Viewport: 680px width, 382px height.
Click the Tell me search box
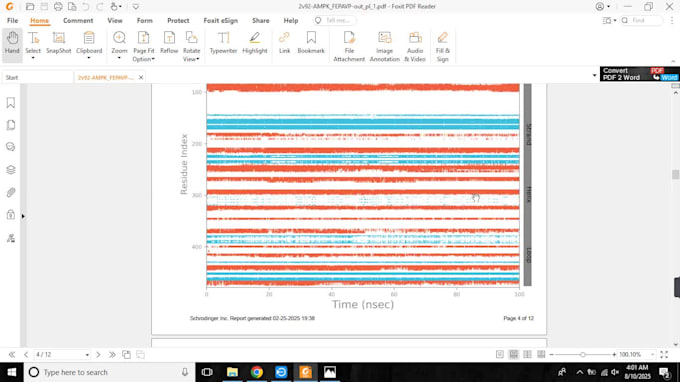(335, 20)
